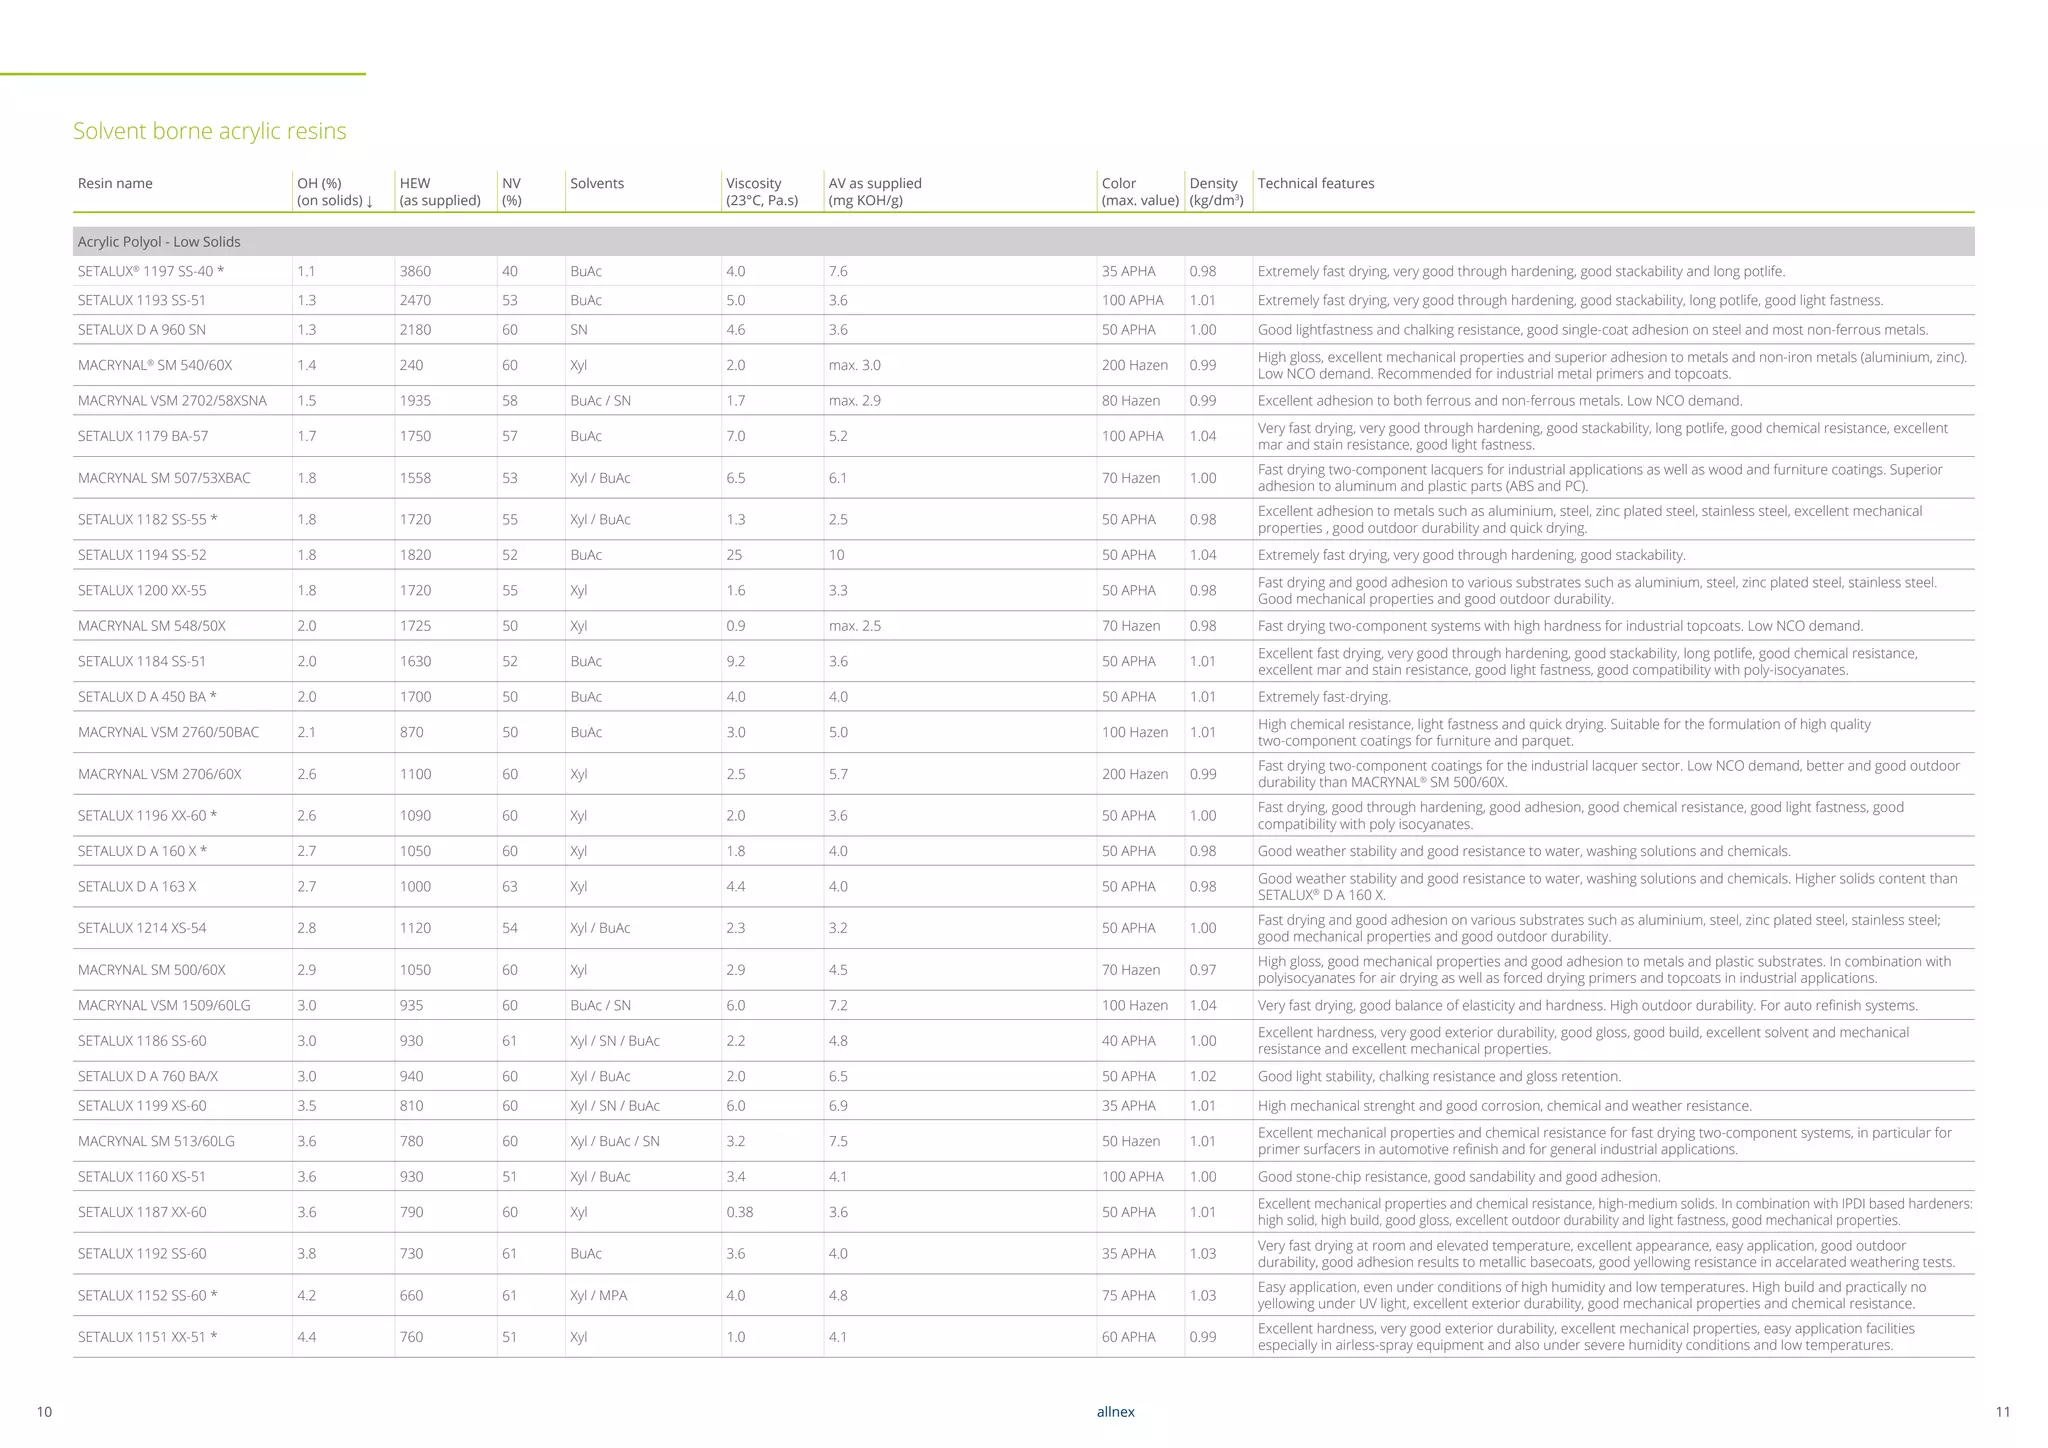Click the Viscosity column header
The image size is (2048, 1448).
click(761, 191)
